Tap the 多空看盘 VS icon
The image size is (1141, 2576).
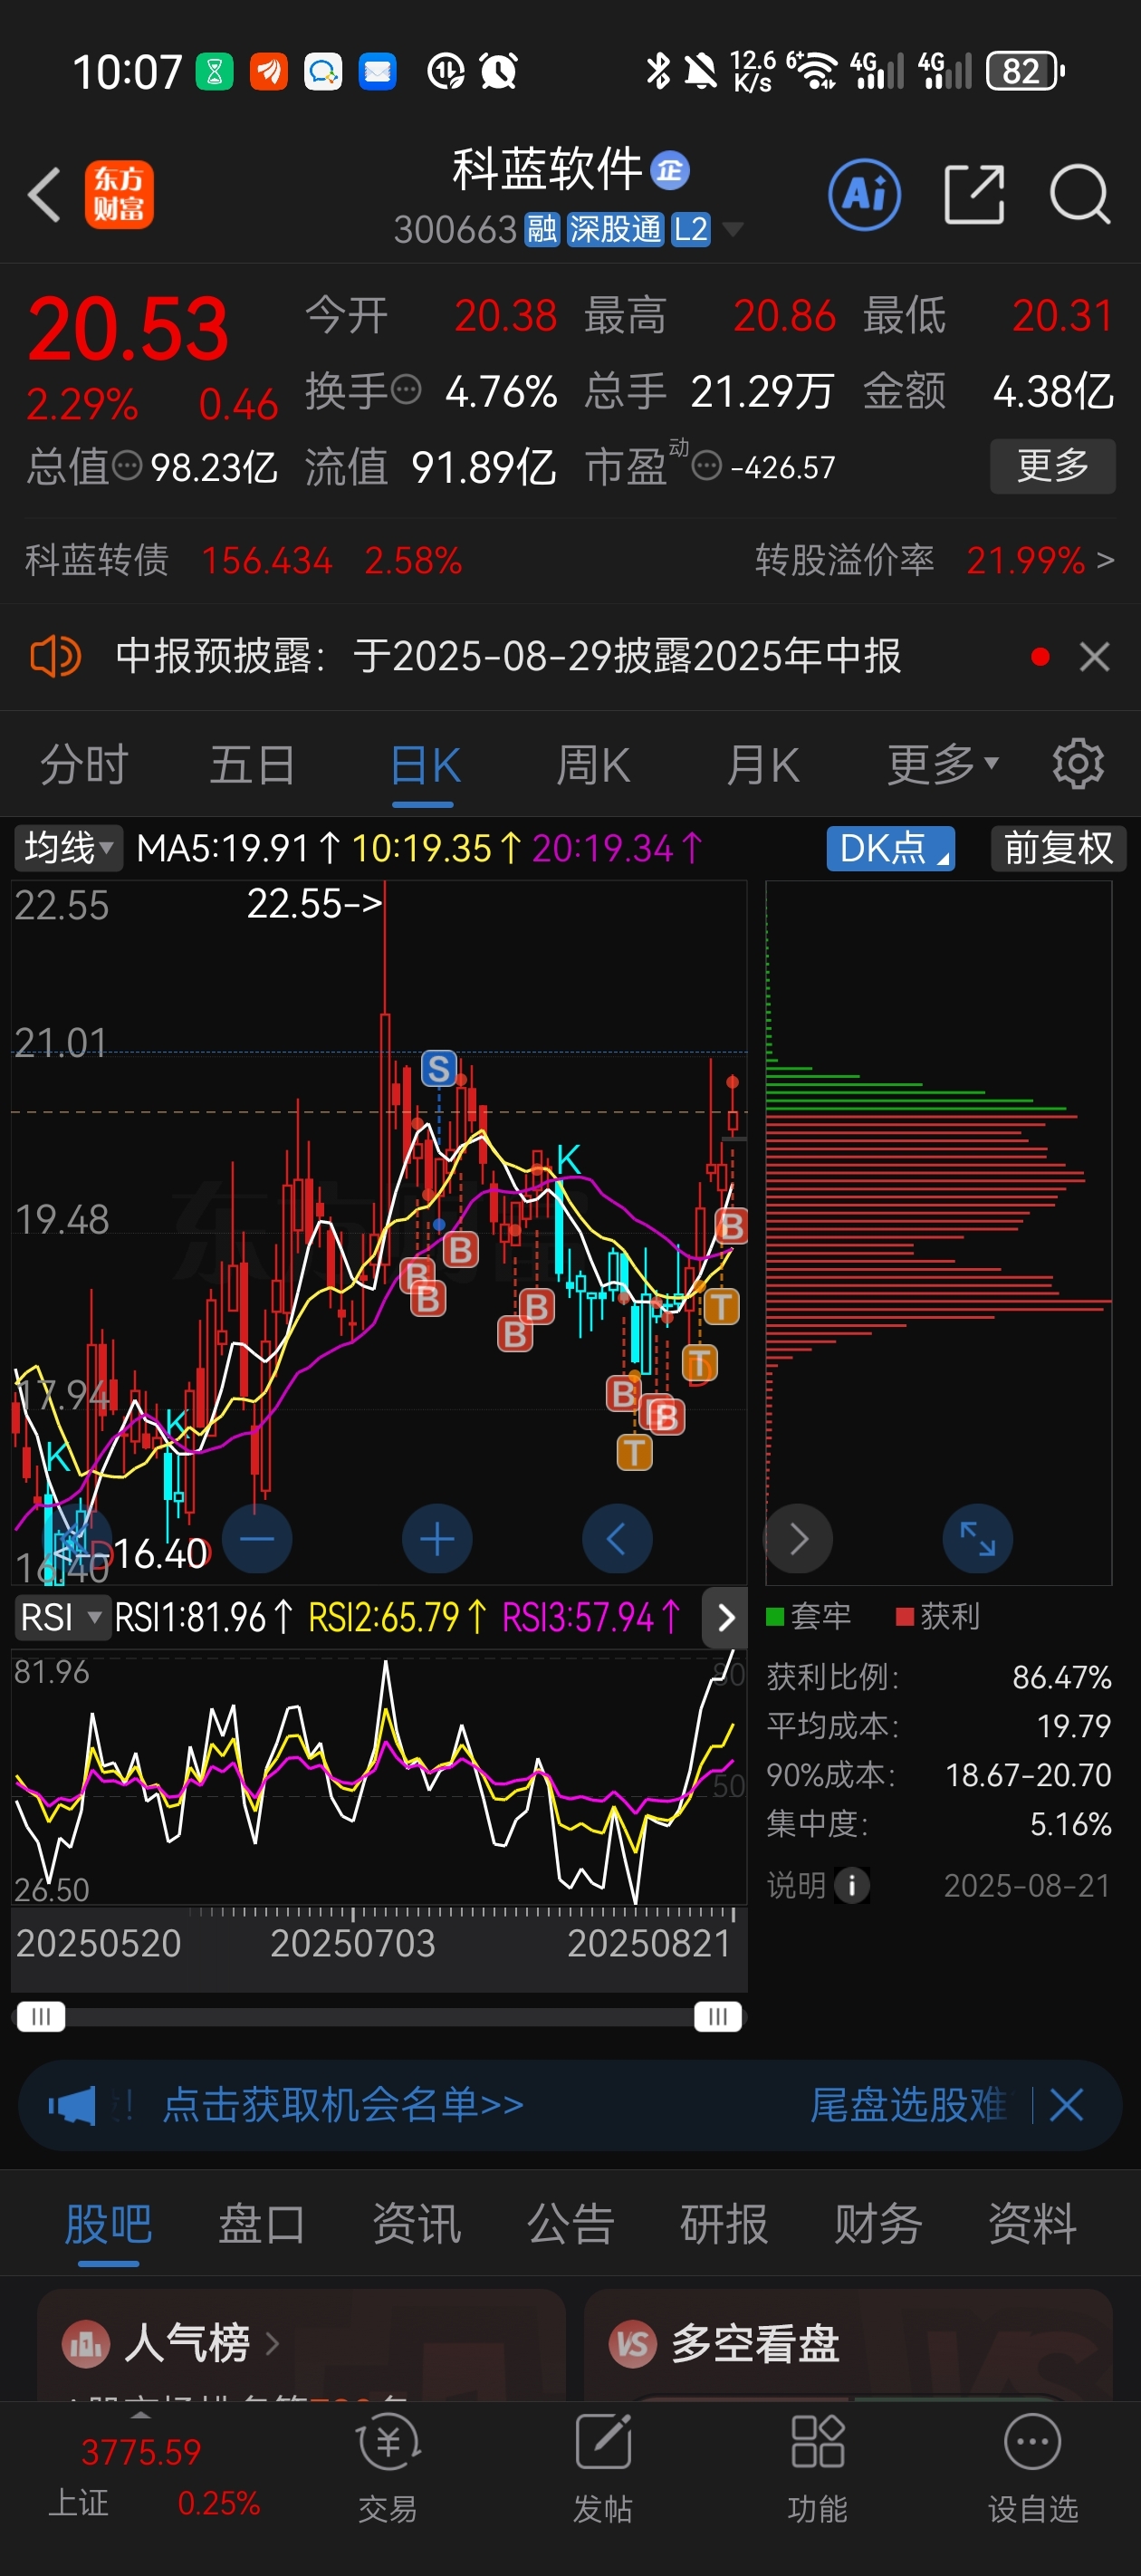[633, 2343]
